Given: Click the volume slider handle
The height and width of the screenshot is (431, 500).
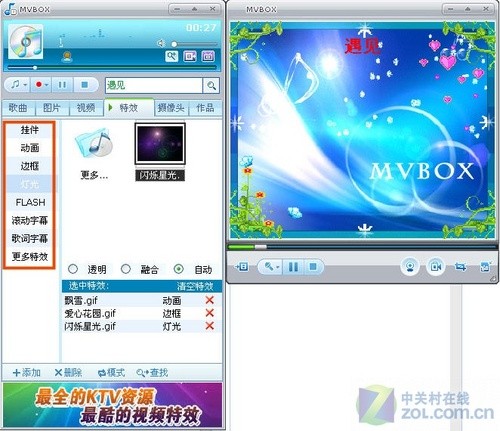Looking at the screenshot, I should coord(174,44).
